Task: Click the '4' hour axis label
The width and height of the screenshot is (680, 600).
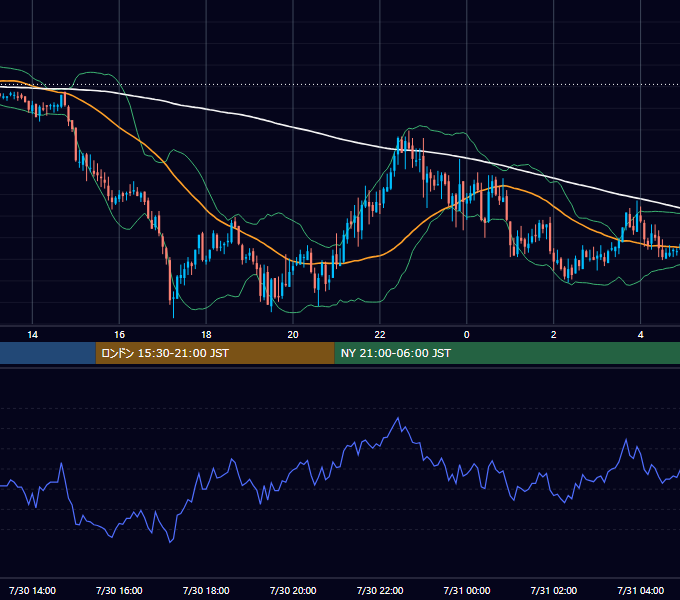Action: (641, 335)
